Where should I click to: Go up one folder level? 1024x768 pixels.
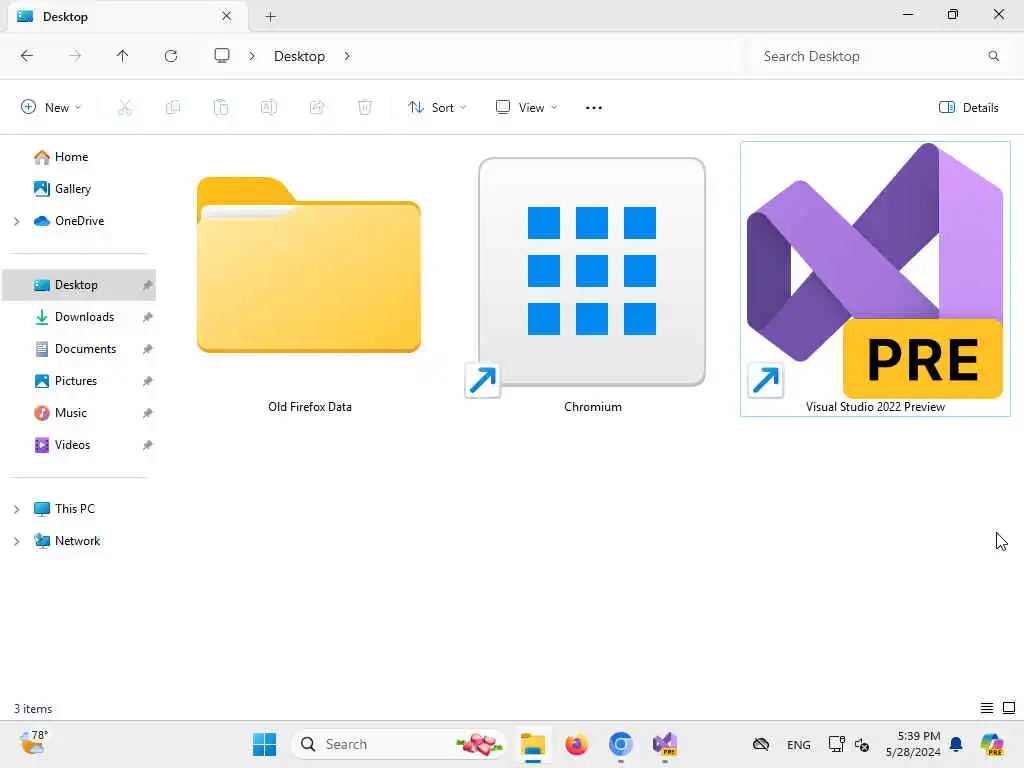122,56
